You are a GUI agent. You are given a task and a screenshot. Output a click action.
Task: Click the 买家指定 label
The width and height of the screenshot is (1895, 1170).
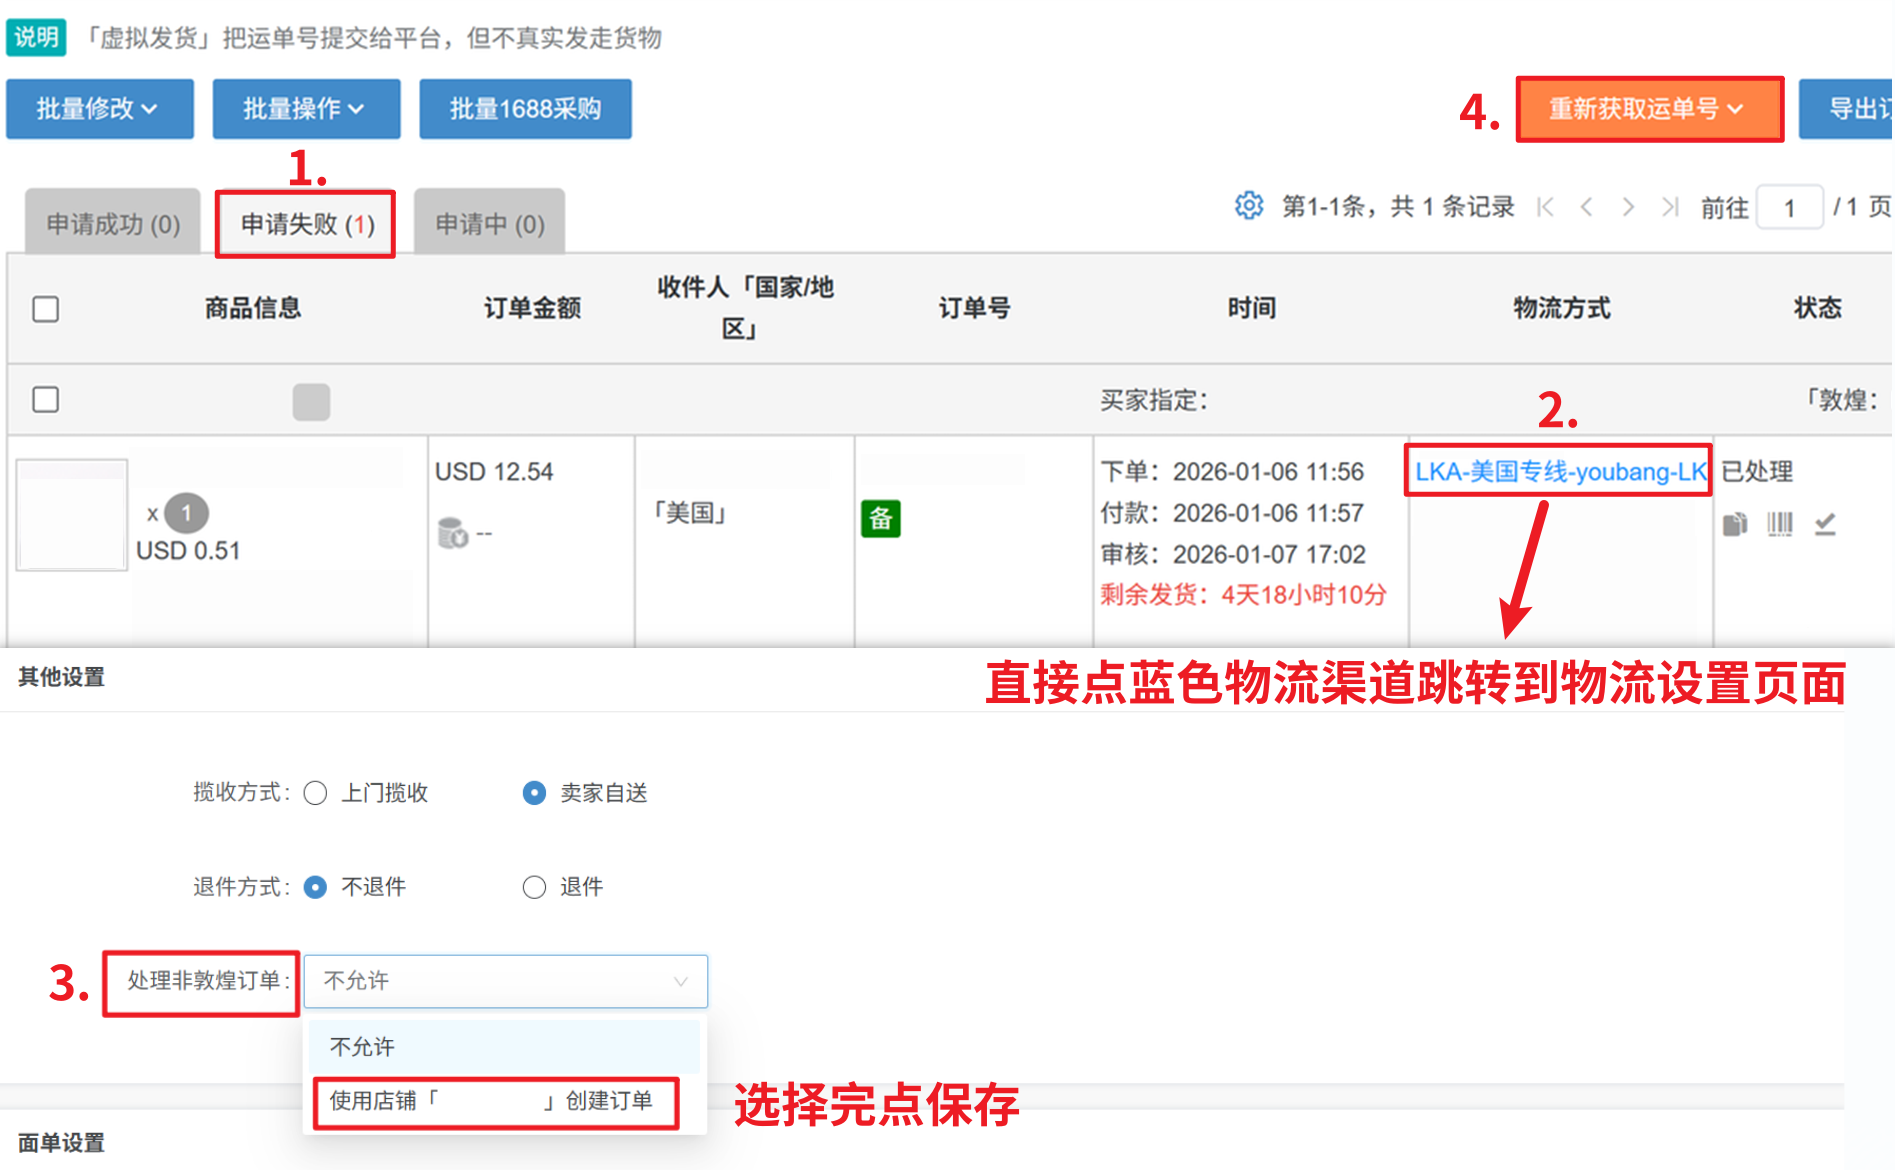(1154, 400)
